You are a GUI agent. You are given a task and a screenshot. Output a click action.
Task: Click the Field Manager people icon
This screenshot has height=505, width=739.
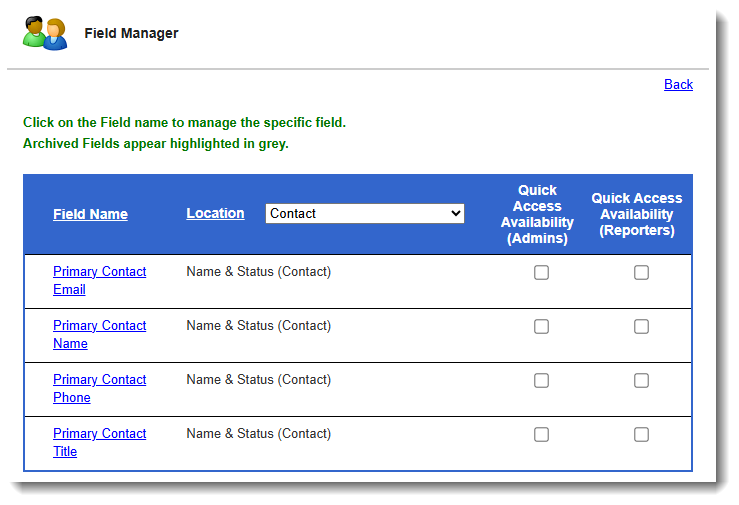(x=45, y=33)
